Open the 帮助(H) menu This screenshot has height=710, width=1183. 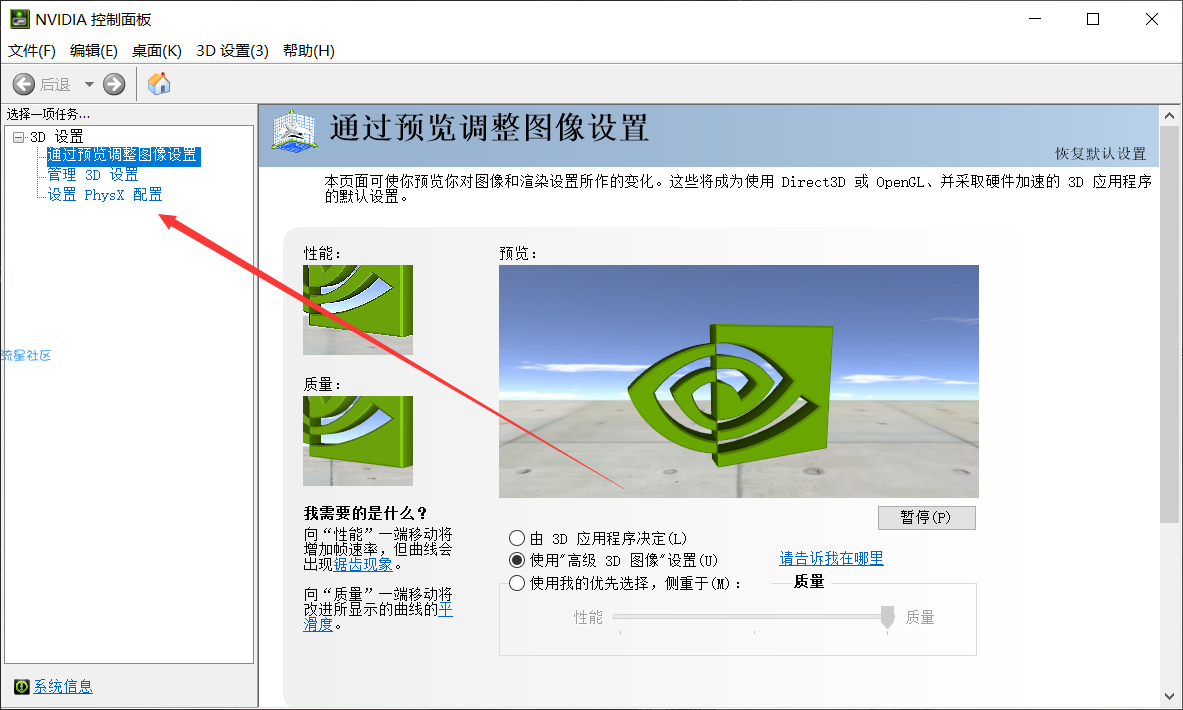[x=309, y=51]
